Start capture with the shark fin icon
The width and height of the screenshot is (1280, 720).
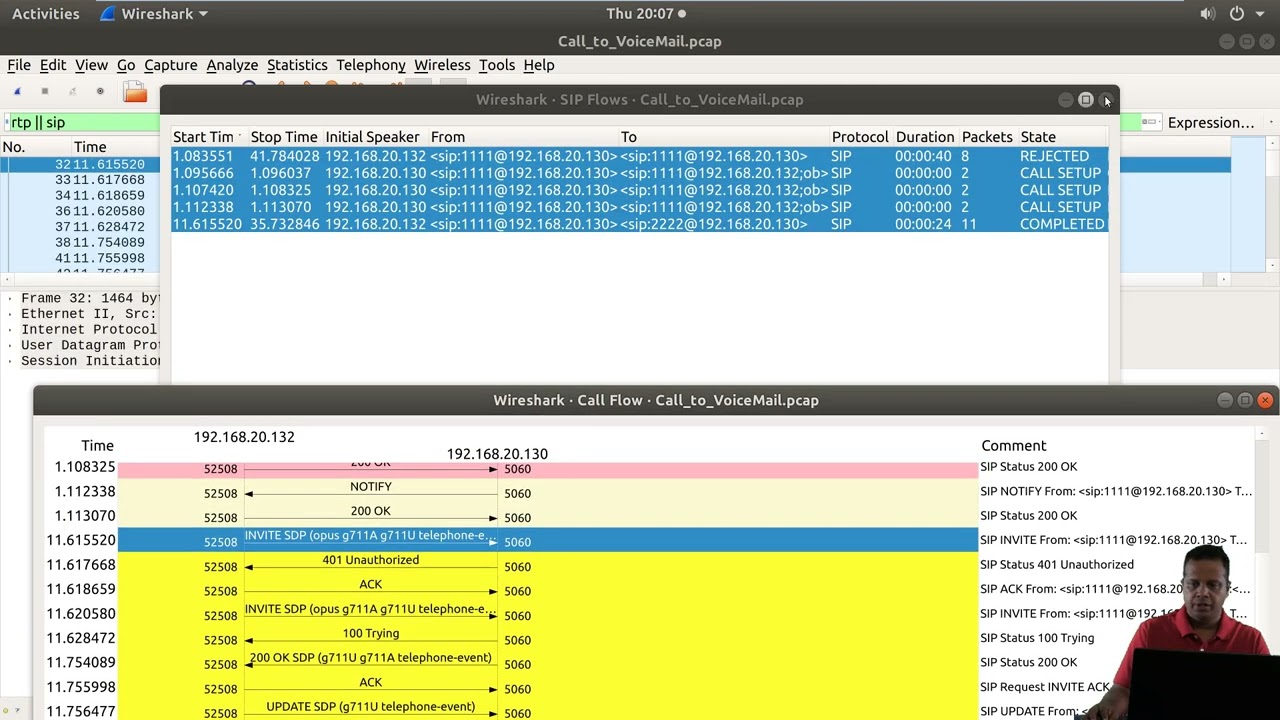click(17, 92)
